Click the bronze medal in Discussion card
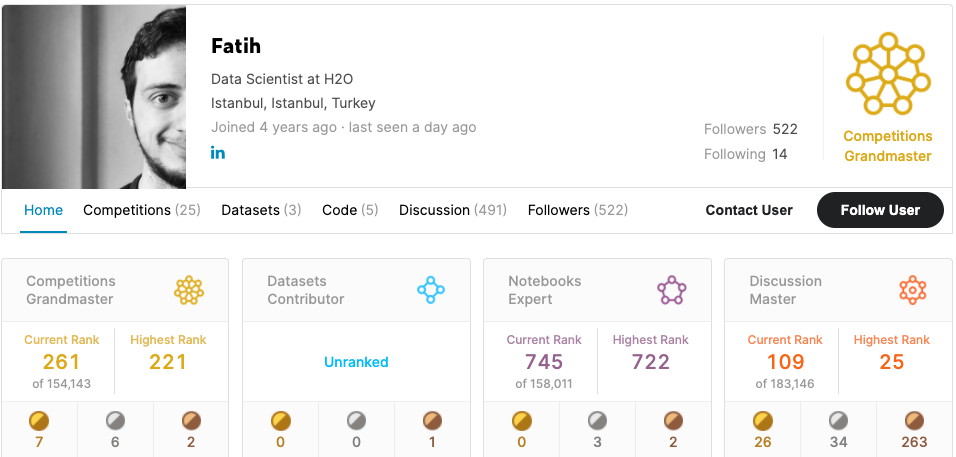 [x=914, y=421]
